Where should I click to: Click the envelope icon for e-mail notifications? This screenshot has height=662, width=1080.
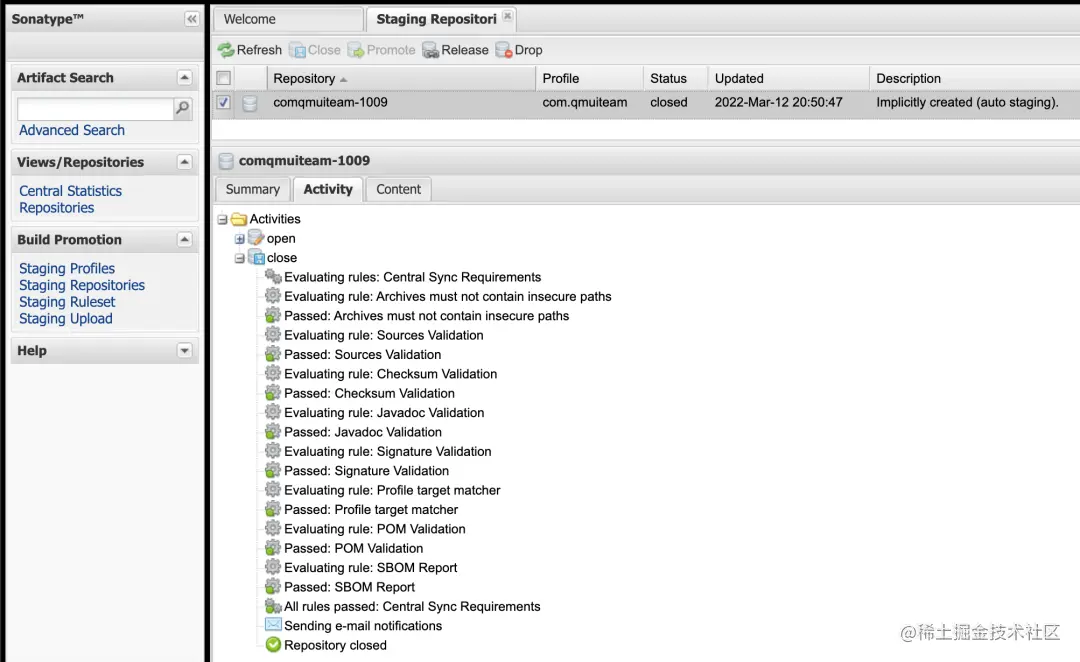point(273,625)
